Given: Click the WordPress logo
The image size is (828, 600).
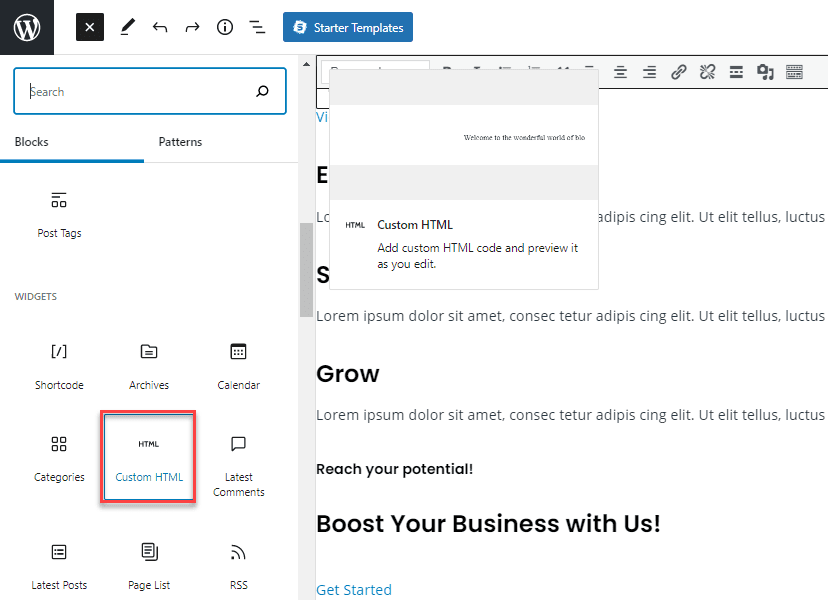Looking at the screenshot, I should pos(27,27).
